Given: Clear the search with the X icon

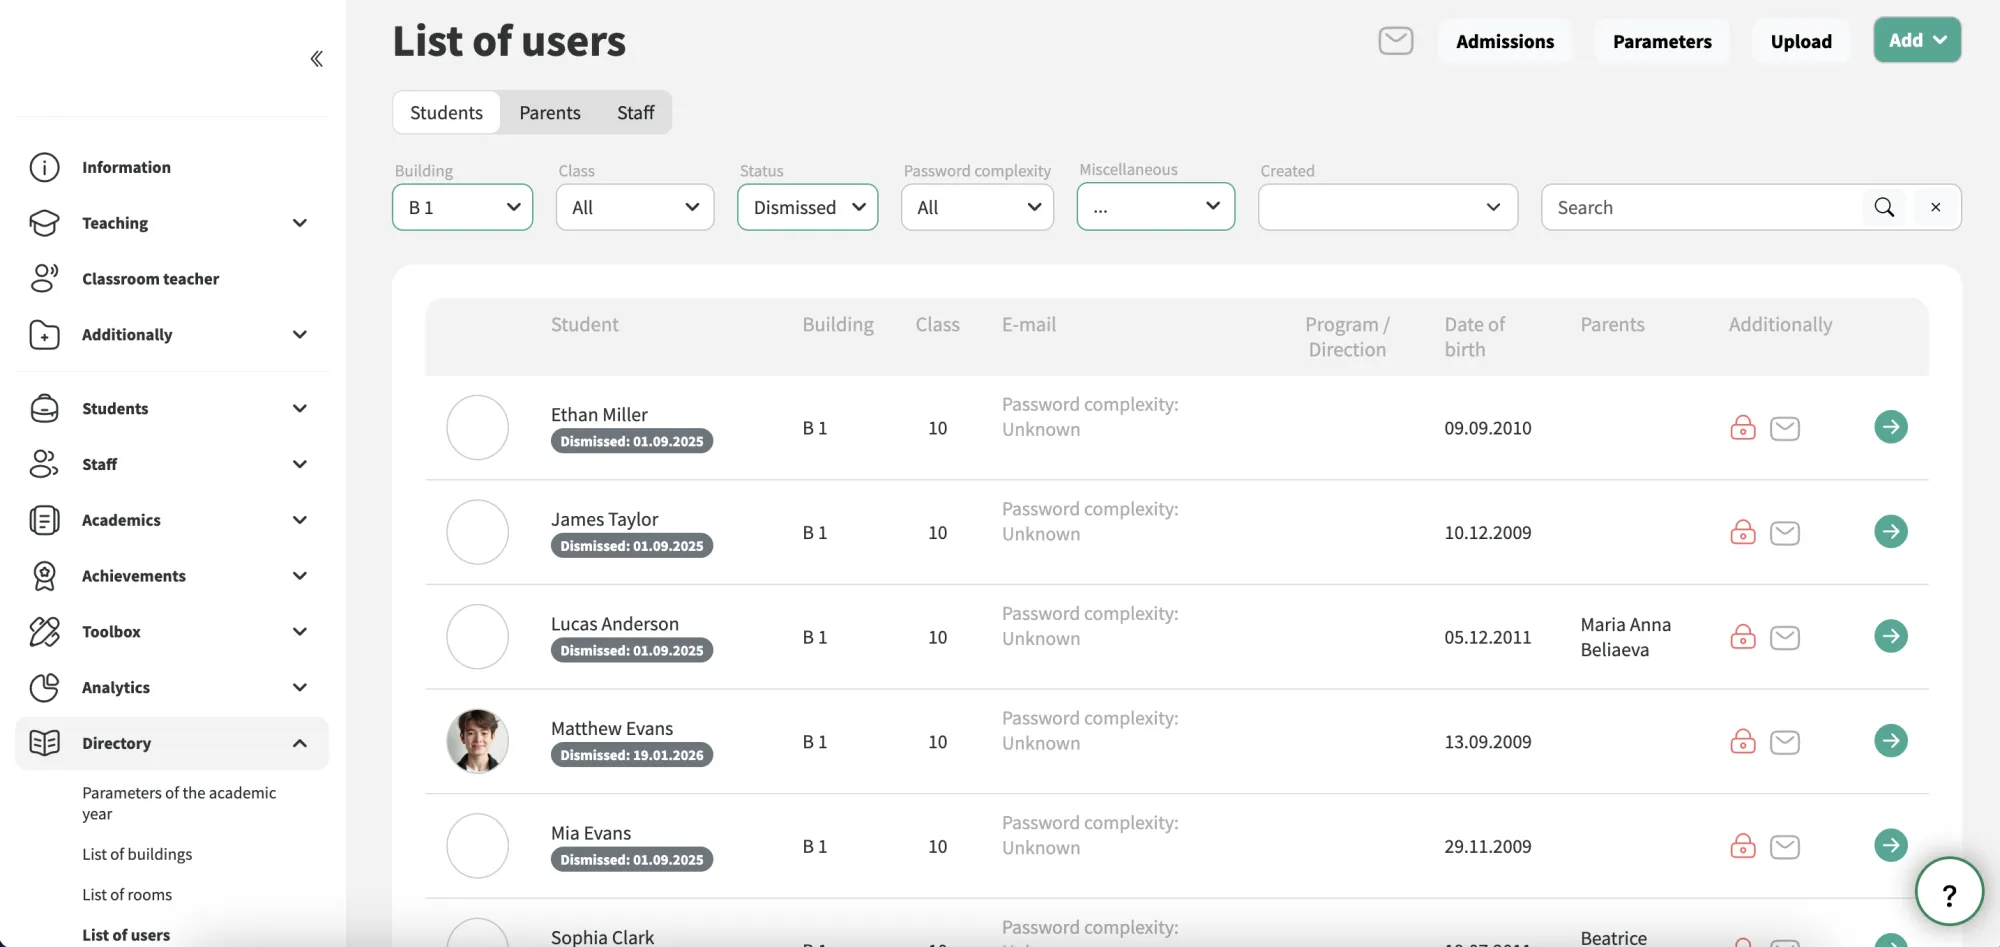Looking at the screenshot, I should [x=1936, y=207].
